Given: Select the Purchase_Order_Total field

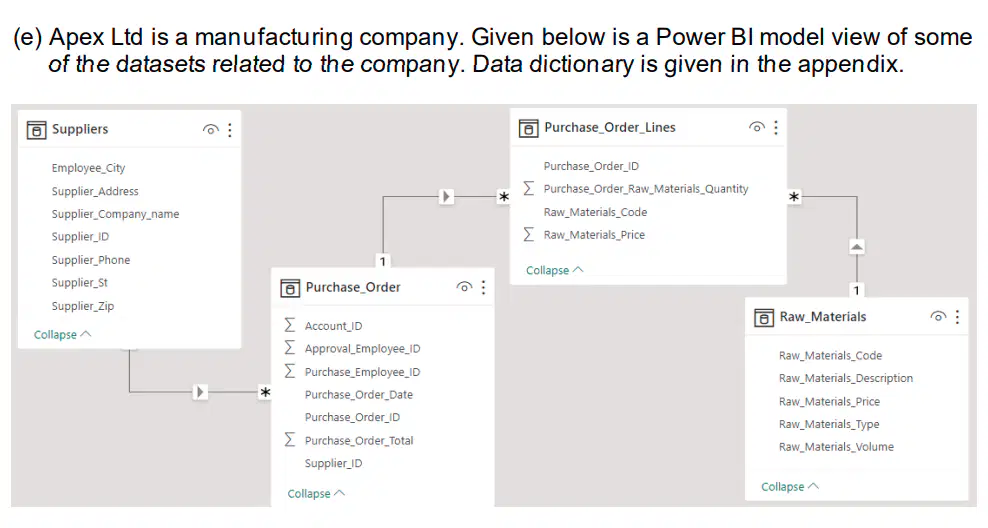Looking at the screenshot, I should point(359,440).
